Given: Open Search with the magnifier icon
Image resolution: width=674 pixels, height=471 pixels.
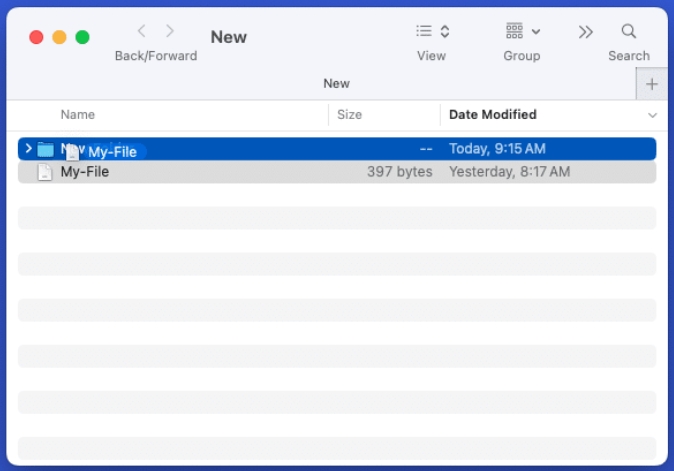Looking at the screenshot, I should tap(629, 32).
